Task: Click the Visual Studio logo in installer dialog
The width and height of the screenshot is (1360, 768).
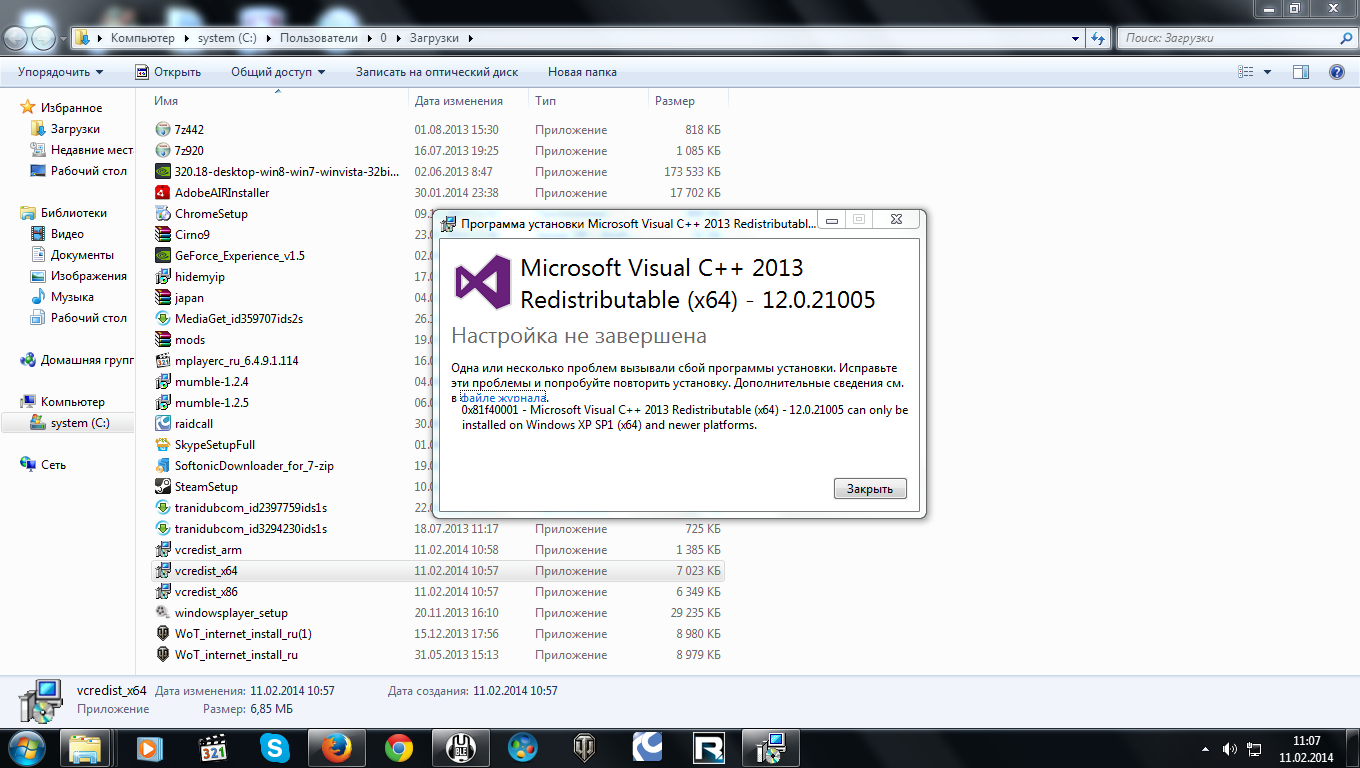Action: (x=483, y=281)
